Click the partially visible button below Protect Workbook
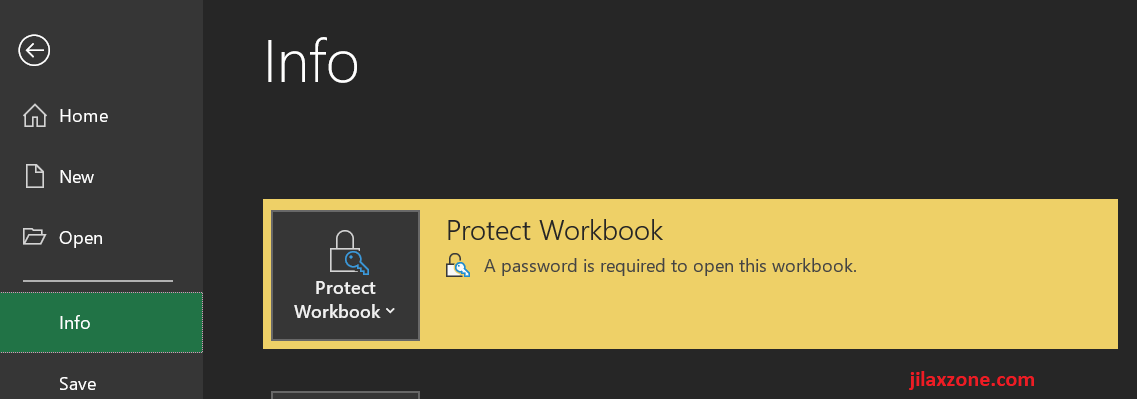1137x399 pixels. click(345, 395)
